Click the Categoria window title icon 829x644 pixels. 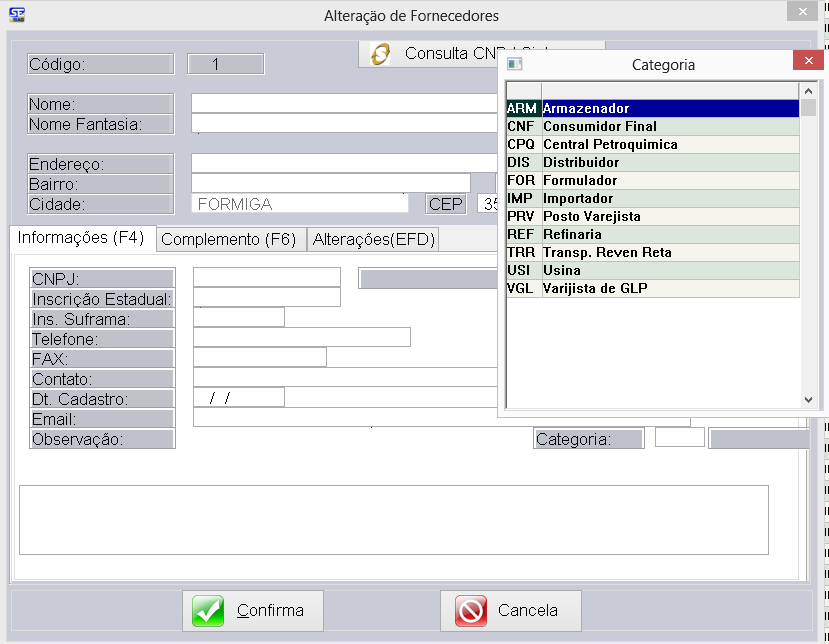click(515, 64)
